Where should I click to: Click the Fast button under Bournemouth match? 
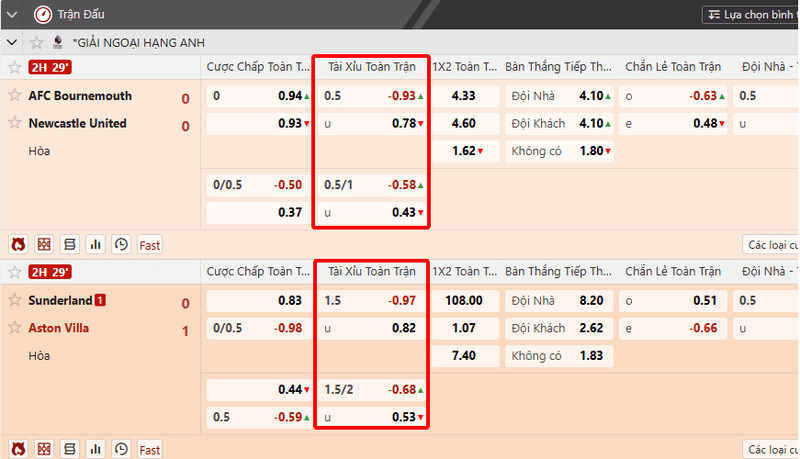[150, 244]
